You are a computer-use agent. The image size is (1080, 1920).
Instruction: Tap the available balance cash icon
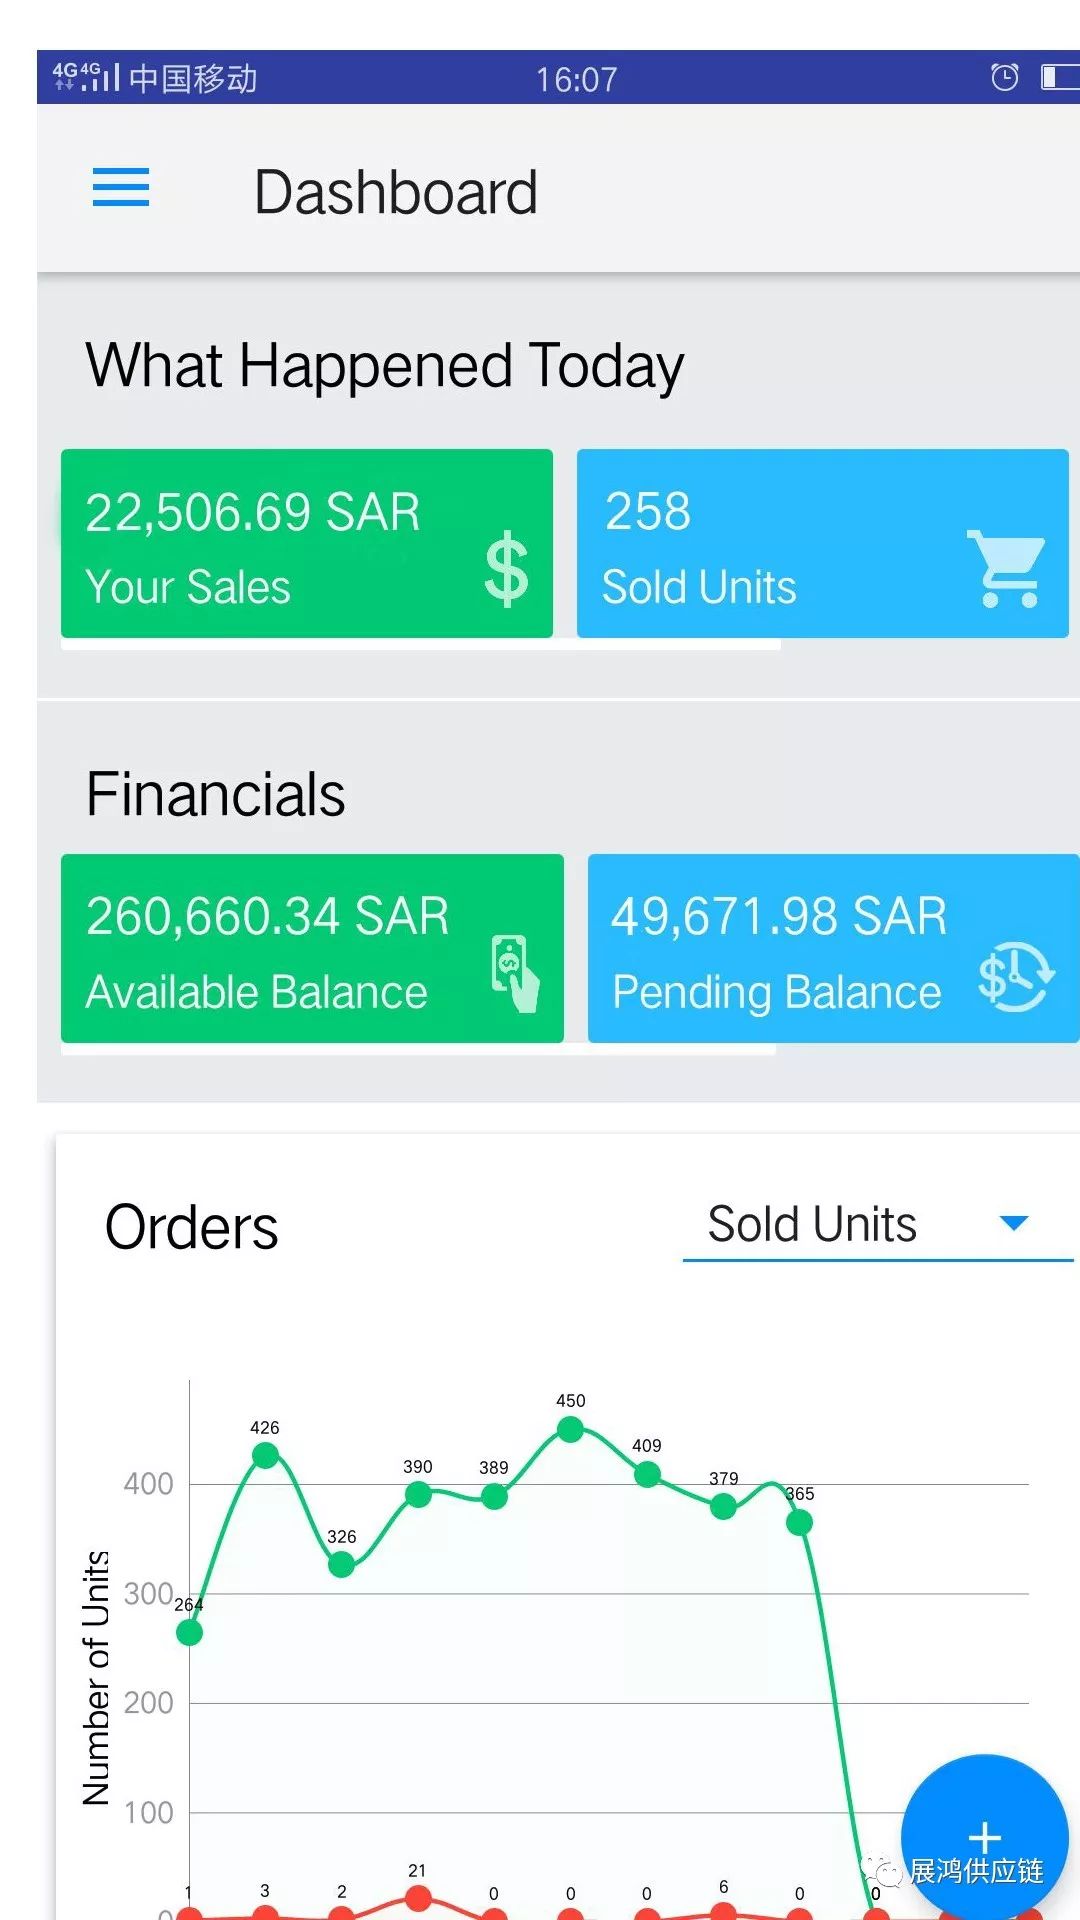[515, 973]
